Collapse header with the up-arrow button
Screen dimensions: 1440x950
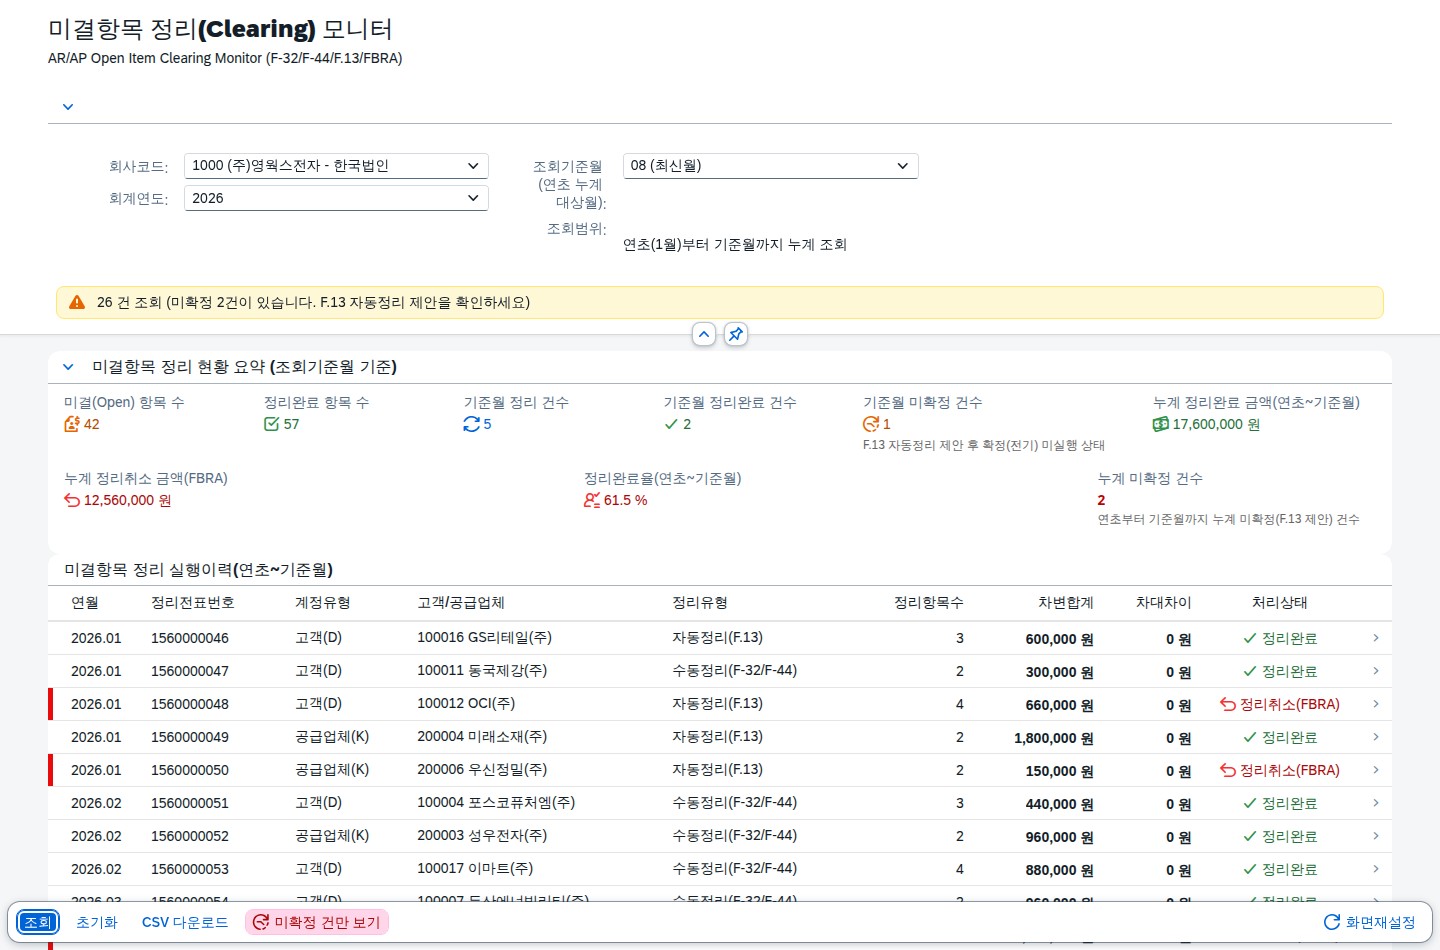[704, 334]
